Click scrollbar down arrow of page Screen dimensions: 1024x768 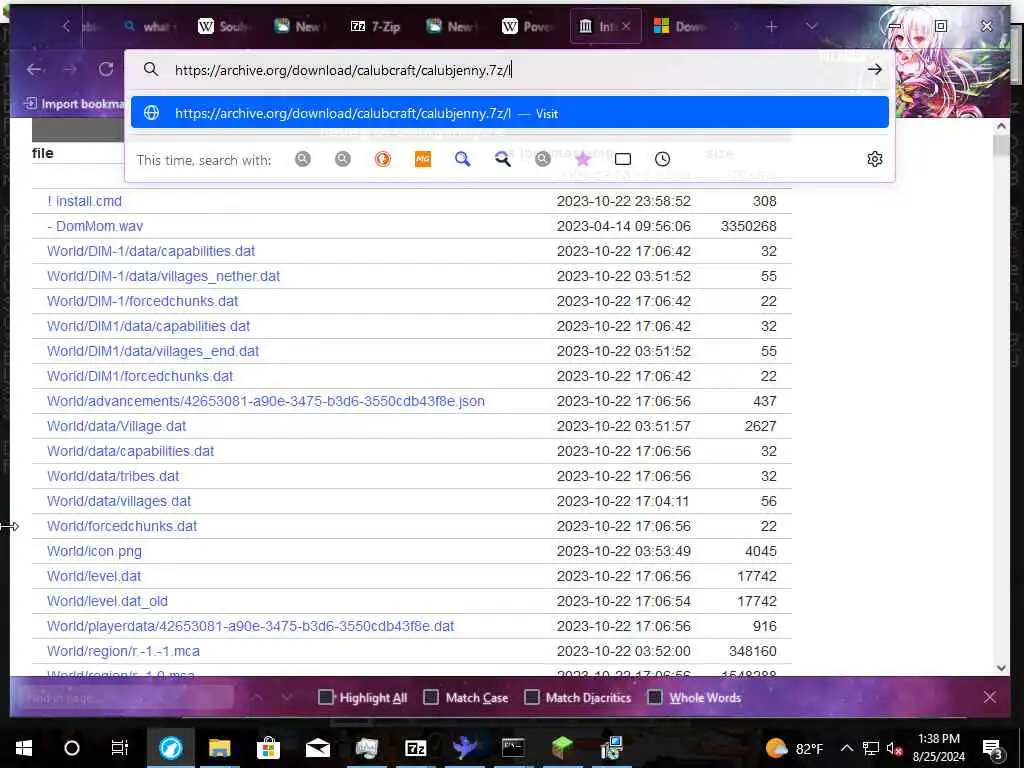pyautogui.click(x=1001, y=667)
